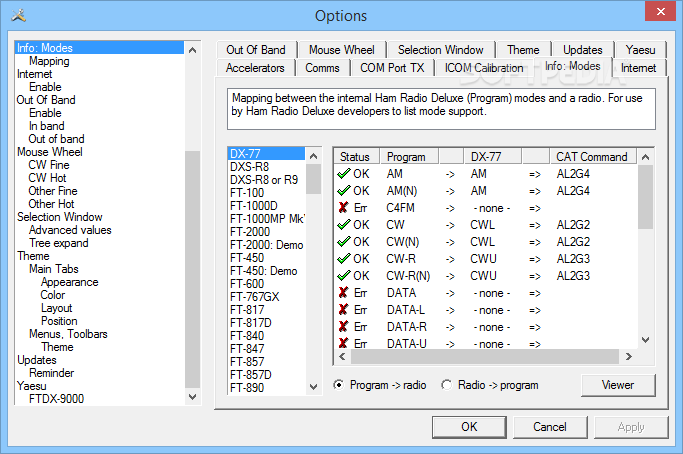This screenshot has width=683, height=454.
Task: Open the Out Of Band tab
Action: [x=256, y=50]
